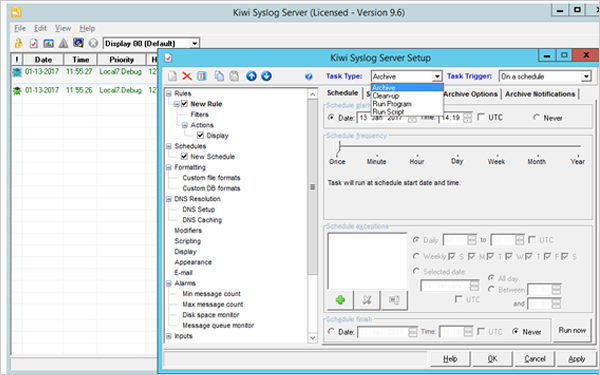Image resolution: width=600 pixels, height=375 pixels.
Task: Collapse the Schedules tree node
Action: point(169,146)
